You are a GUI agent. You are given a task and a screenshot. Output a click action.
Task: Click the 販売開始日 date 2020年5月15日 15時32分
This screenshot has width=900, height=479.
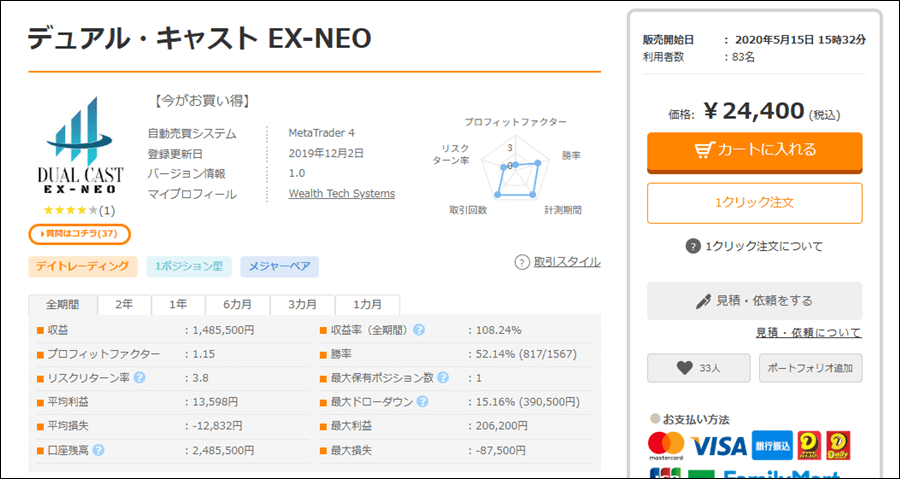[x=800, y=40]
